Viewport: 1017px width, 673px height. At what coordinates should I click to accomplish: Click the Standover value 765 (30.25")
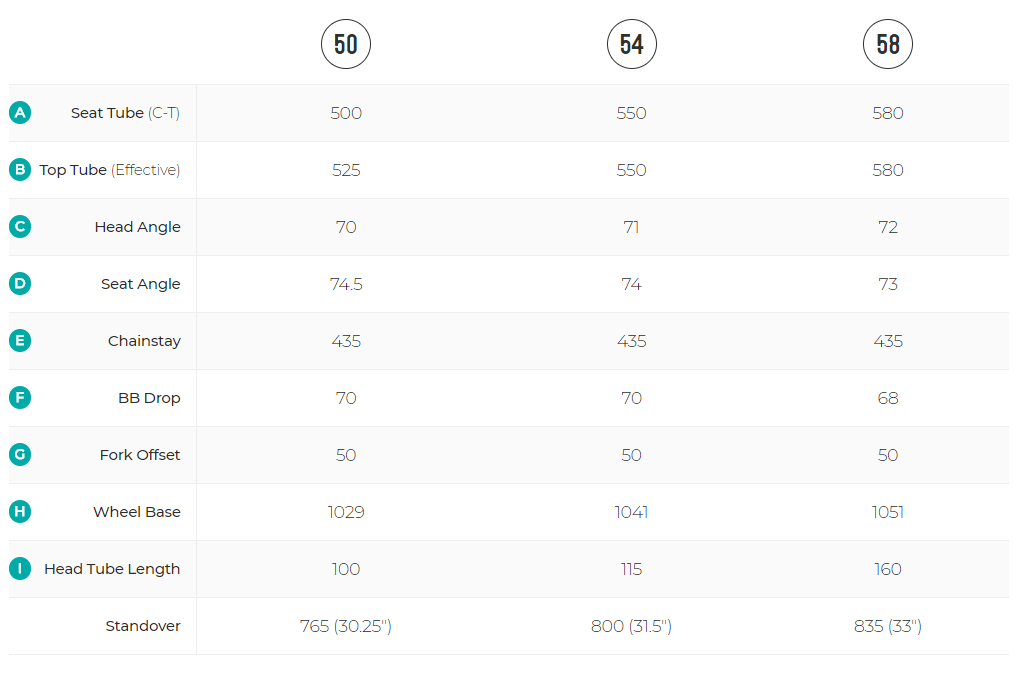[x=346, y=626]
